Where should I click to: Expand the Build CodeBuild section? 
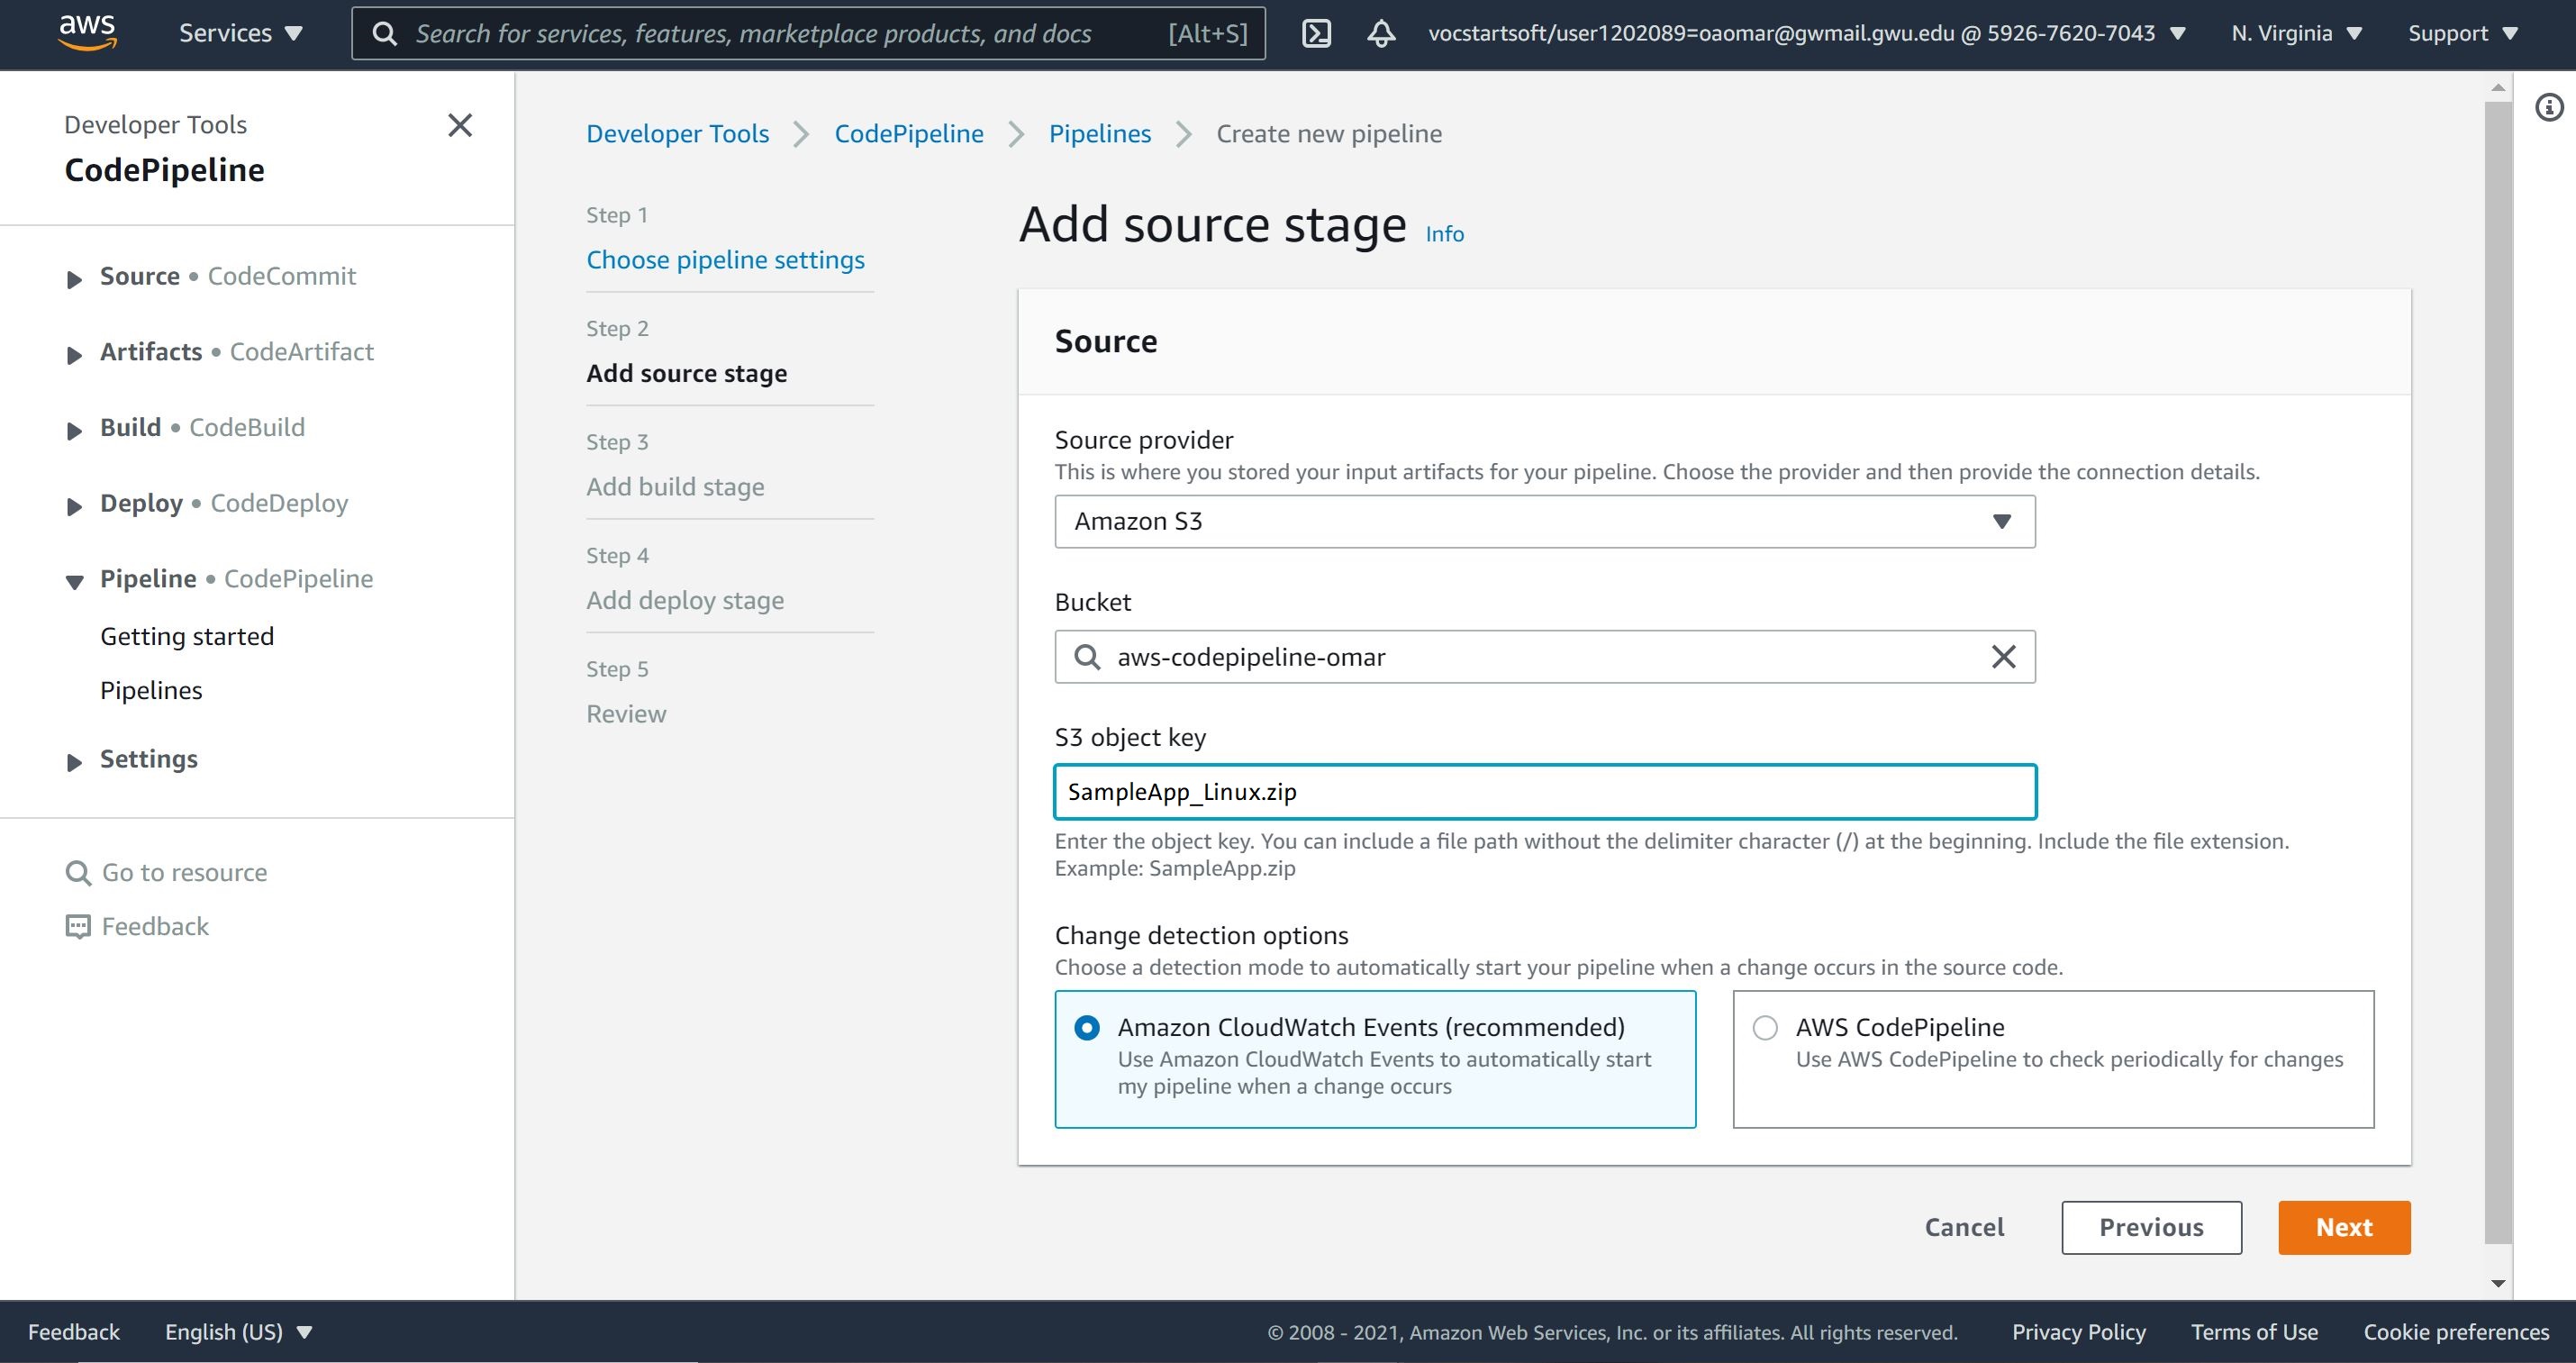point(74,431)
